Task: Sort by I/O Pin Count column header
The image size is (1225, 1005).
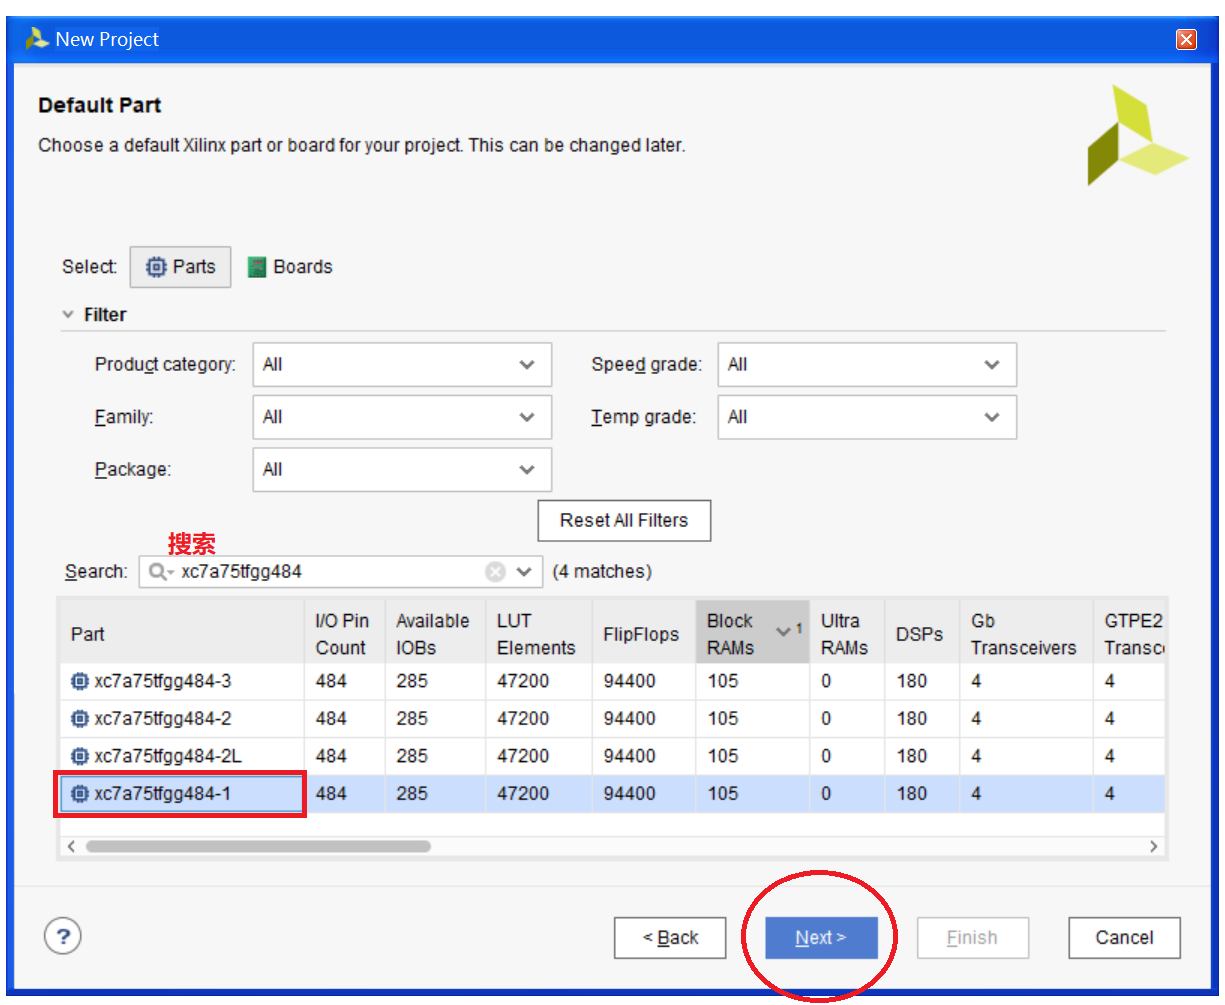Action: pos(345,634)
